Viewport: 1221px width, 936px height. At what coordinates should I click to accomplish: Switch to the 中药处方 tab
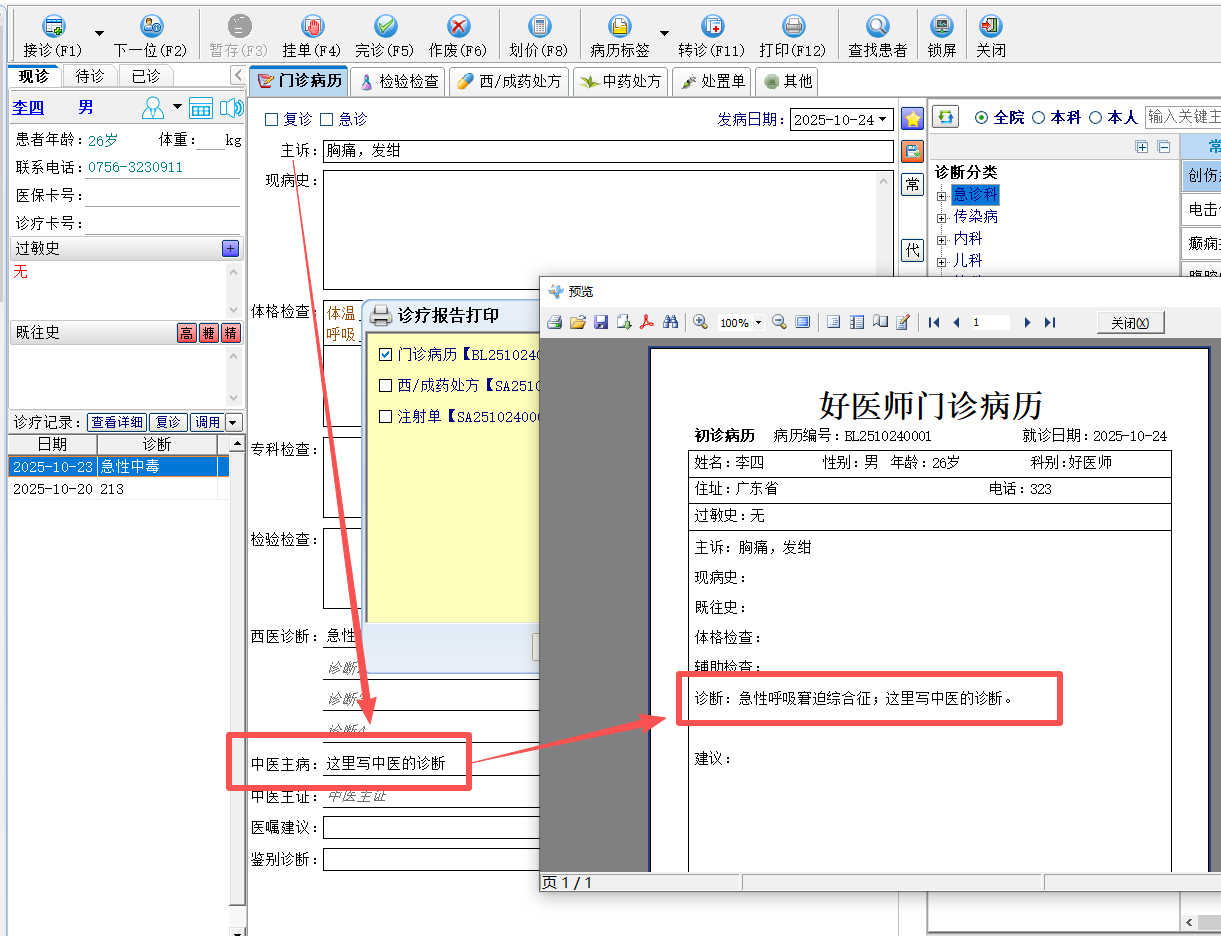[622, 82]
